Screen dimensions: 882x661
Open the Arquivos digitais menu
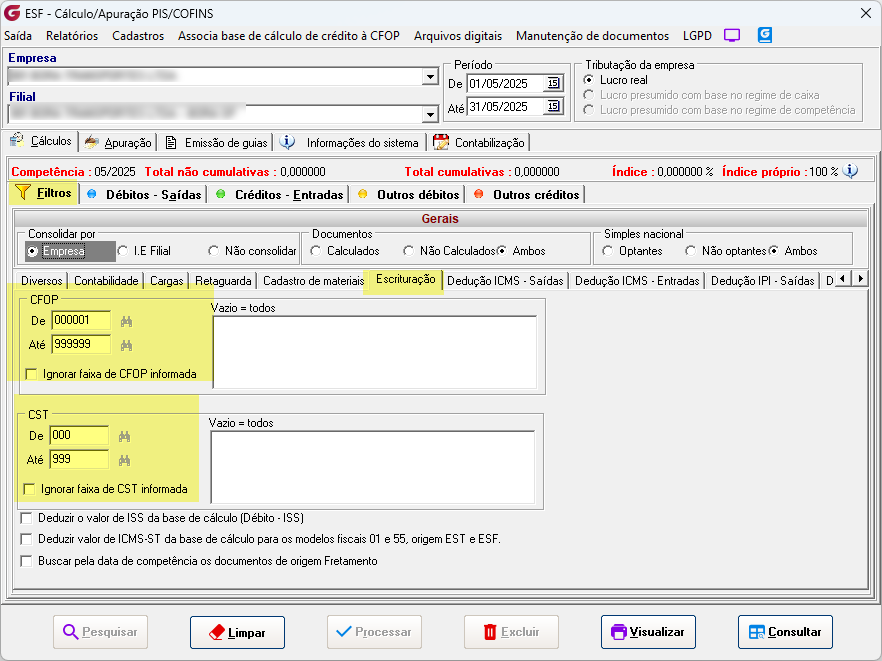pos(458,36)
